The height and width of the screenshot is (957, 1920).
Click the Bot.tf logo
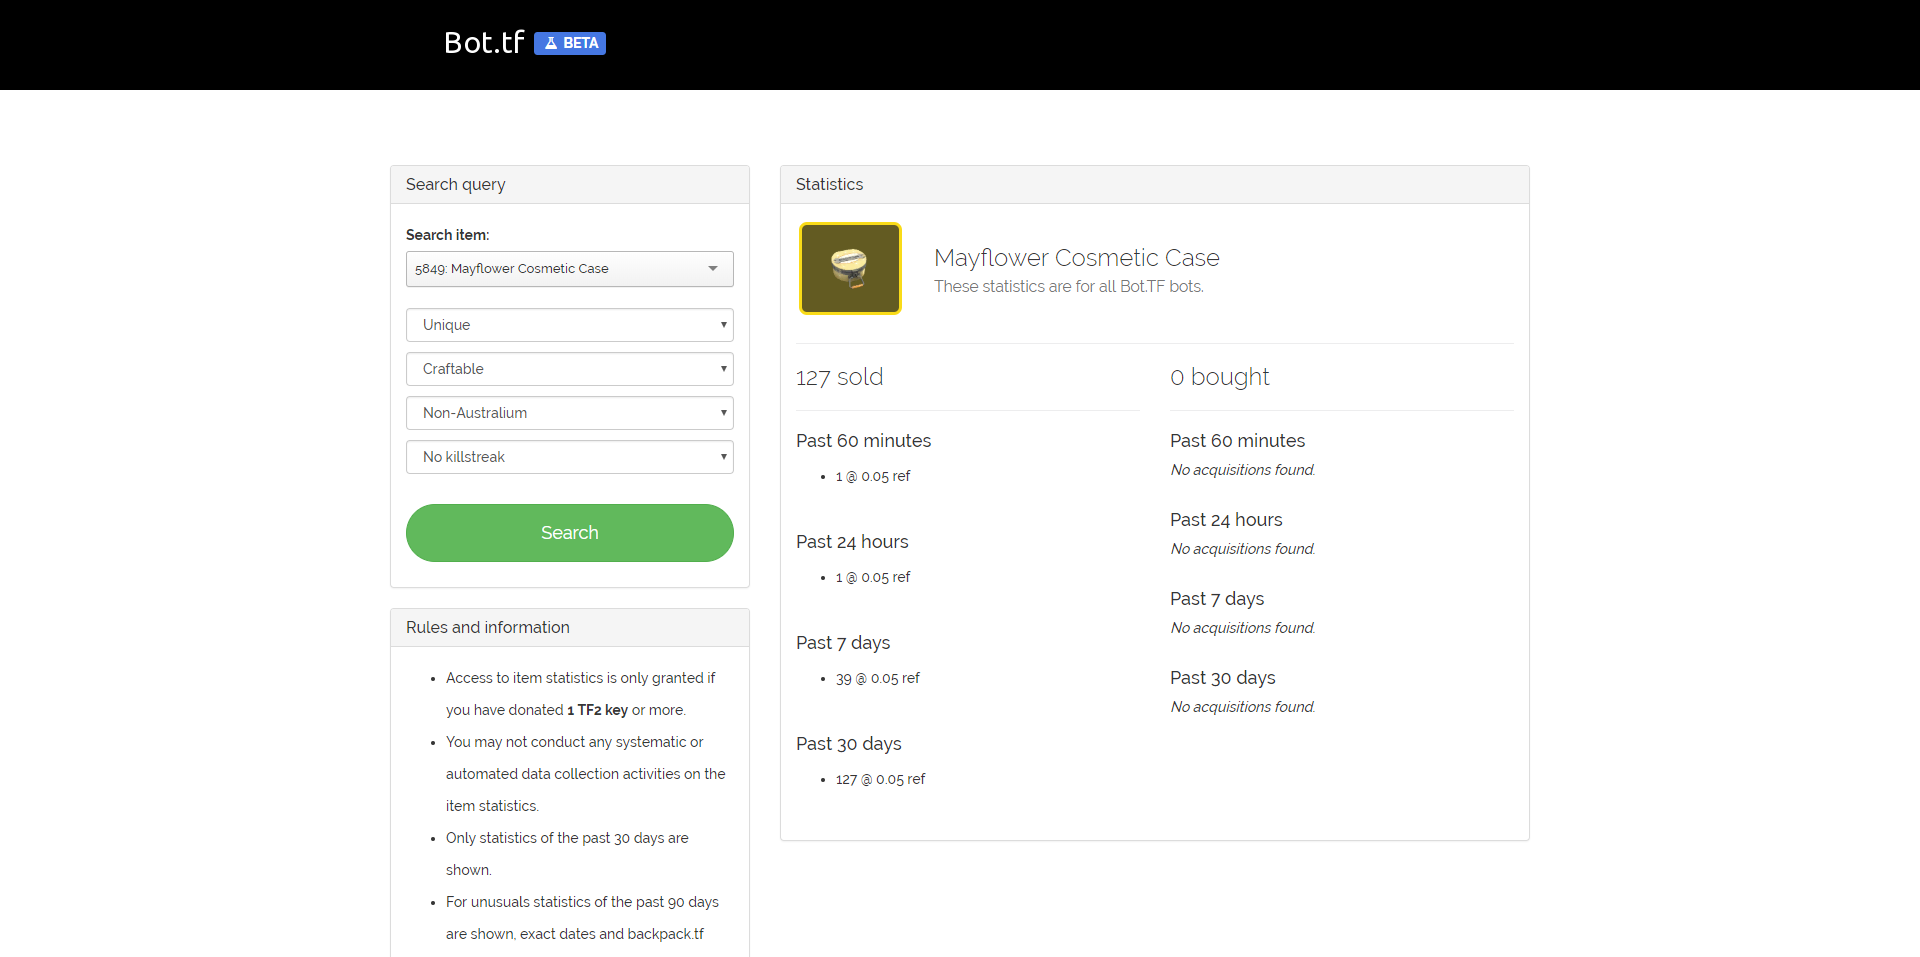click(x=484, y=42)
